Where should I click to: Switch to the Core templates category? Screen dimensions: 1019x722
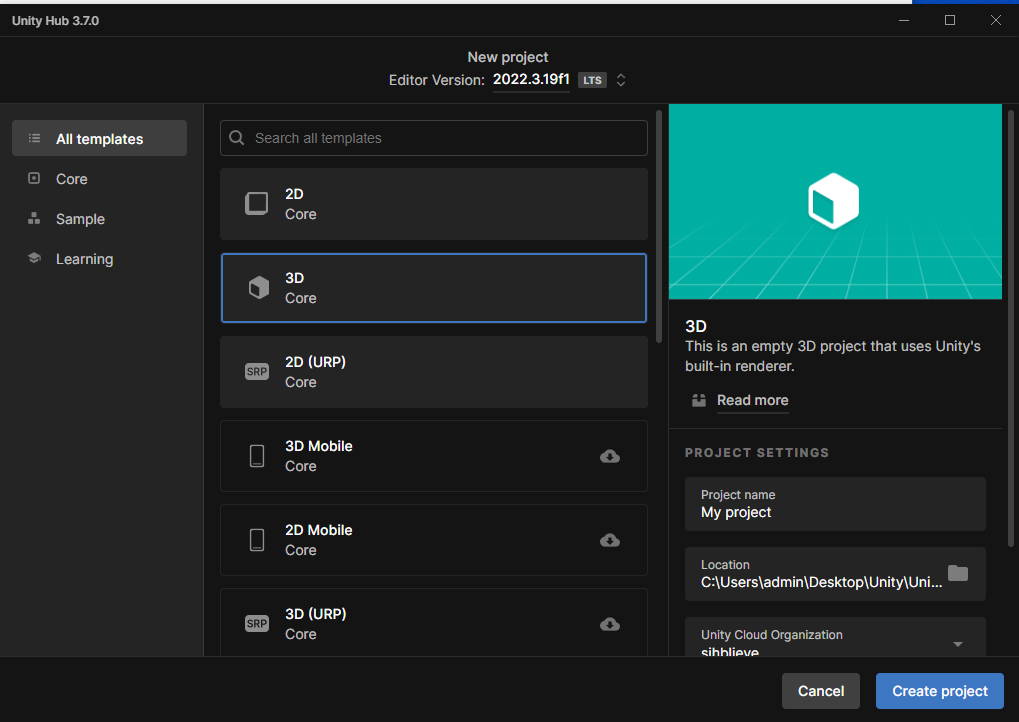99,178
